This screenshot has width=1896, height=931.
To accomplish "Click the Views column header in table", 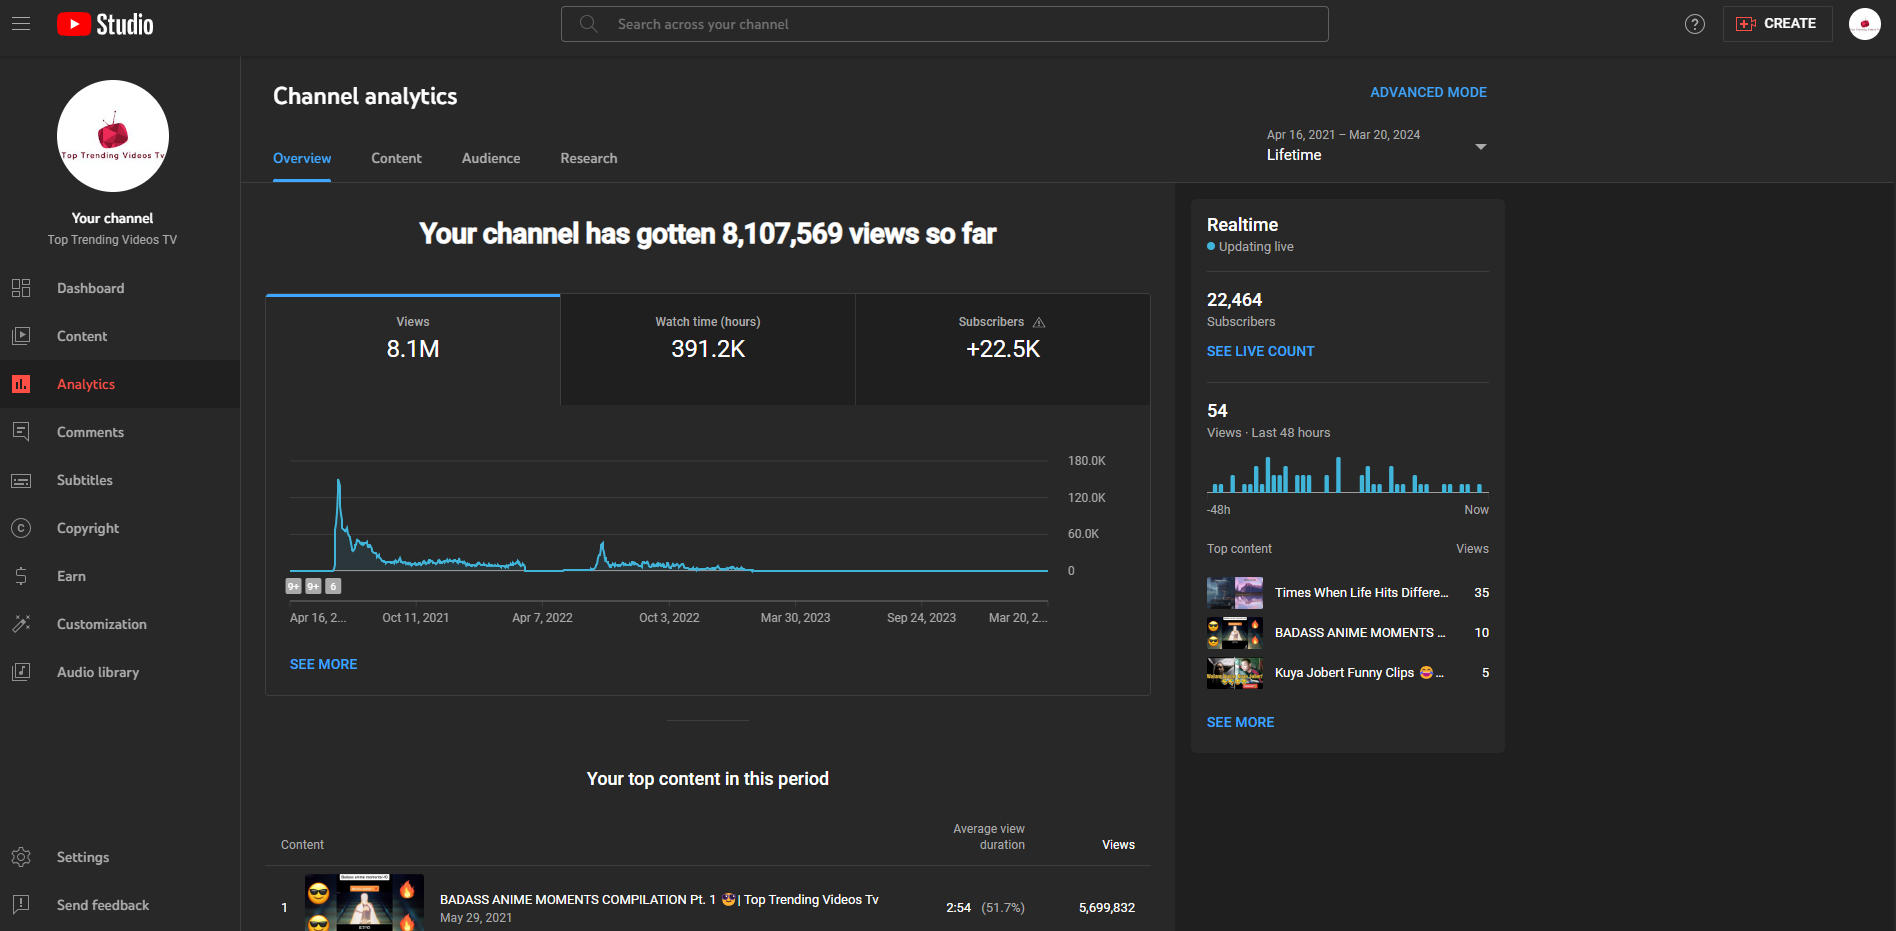I will click(1118, 845).
